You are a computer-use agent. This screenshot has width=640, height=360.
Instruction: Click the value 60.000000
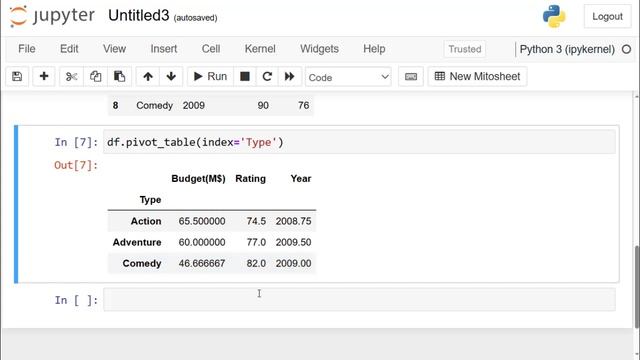[202, 242]
